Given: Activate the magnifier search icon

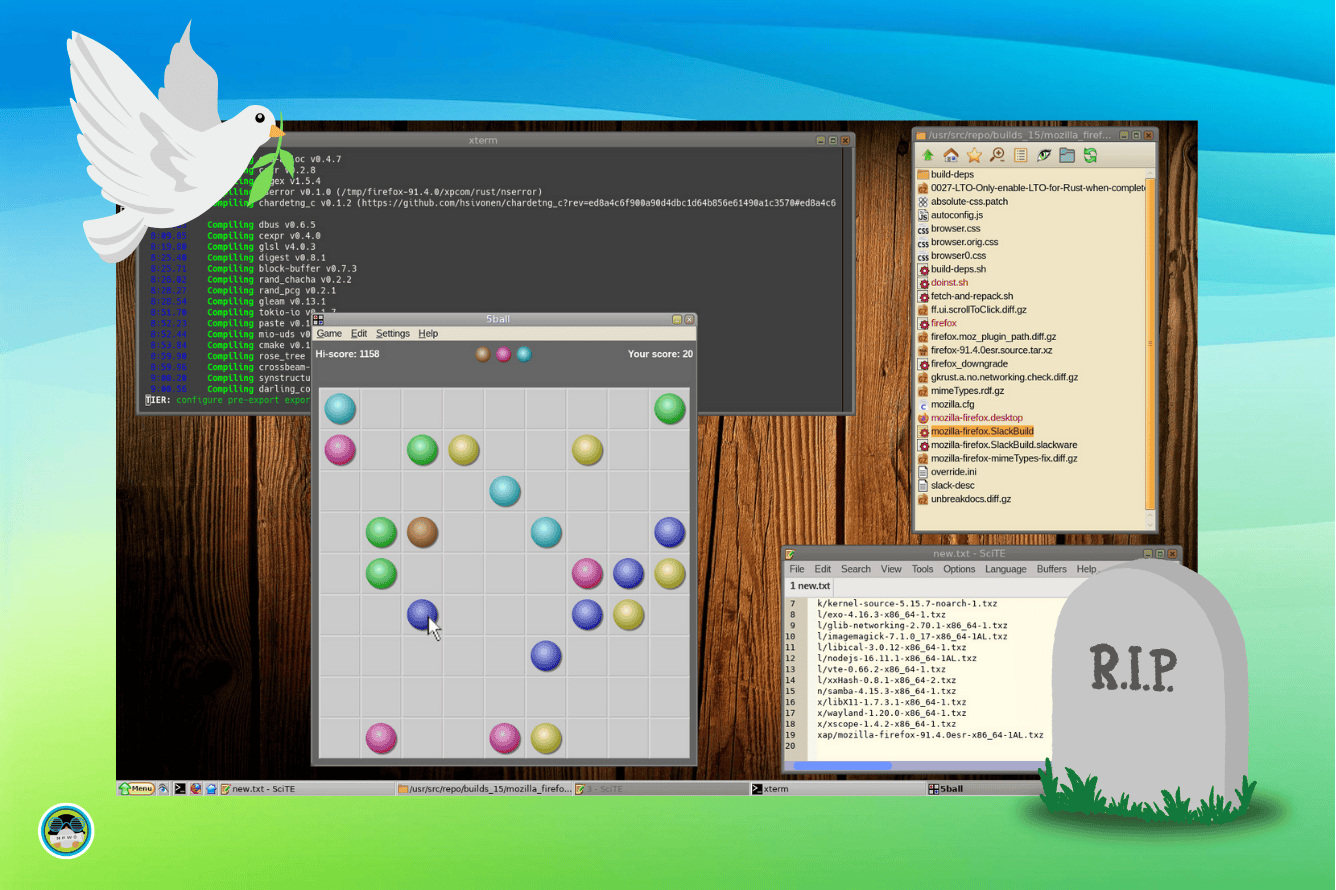Looking at the screenshot, I should click(x=996, y=155).
